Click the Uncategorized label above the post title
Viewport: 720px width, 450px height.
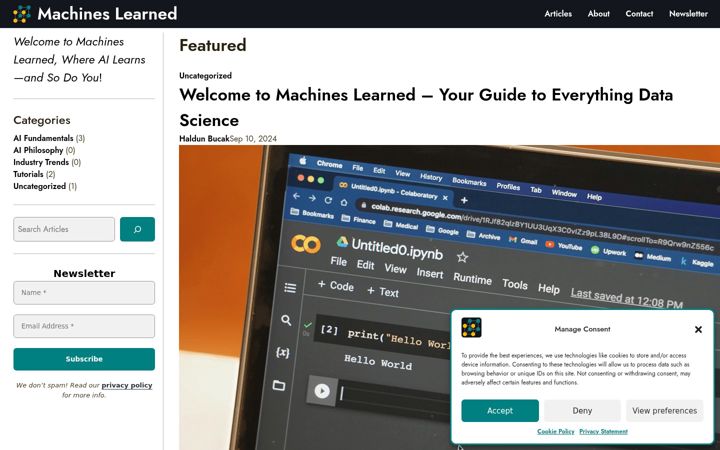pyautogui.click(x=205, y=76)
